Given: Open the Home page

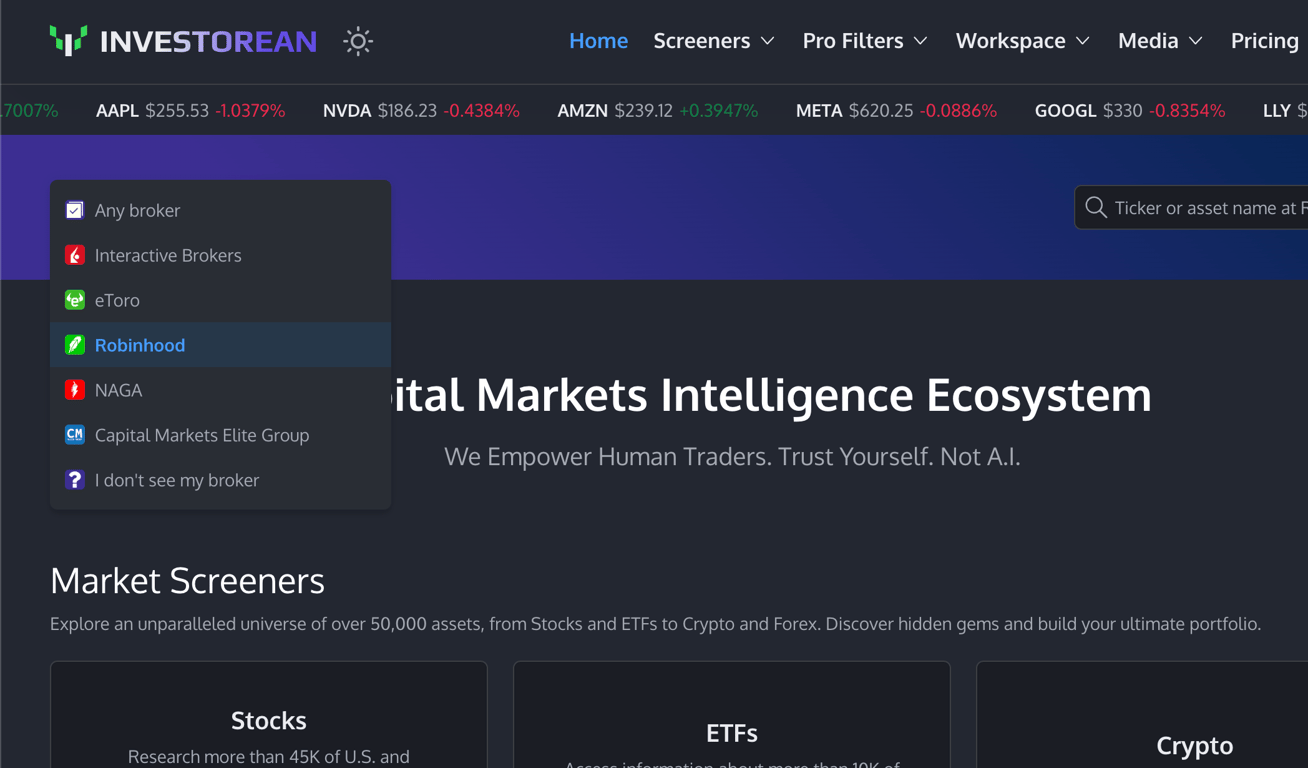Looking at the screenshot, I should click(598, 41).
